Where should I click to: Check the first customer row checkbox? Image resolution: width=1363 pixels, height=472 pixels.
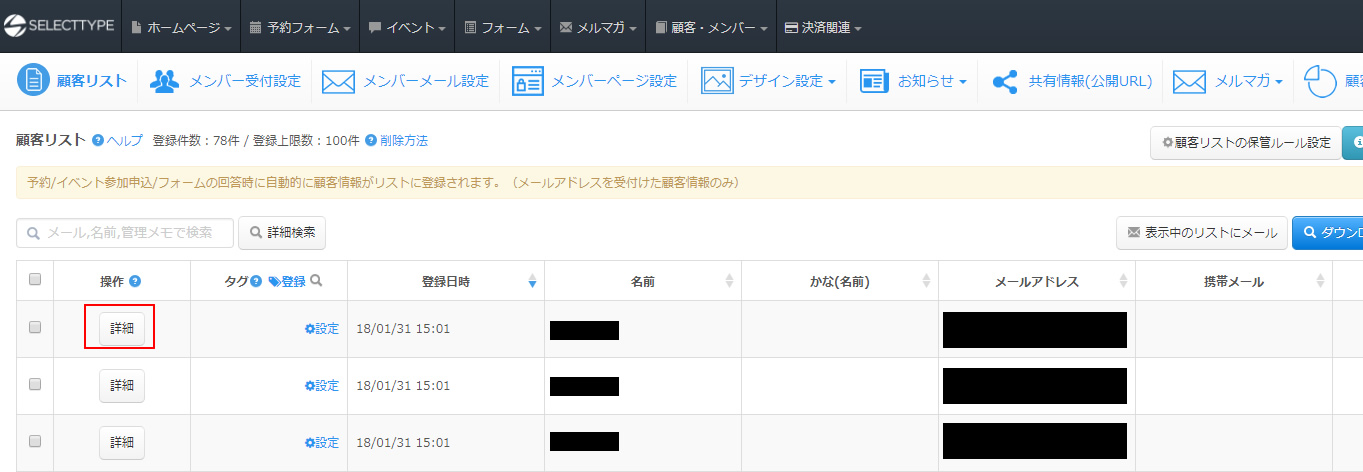tap(35, 327)
